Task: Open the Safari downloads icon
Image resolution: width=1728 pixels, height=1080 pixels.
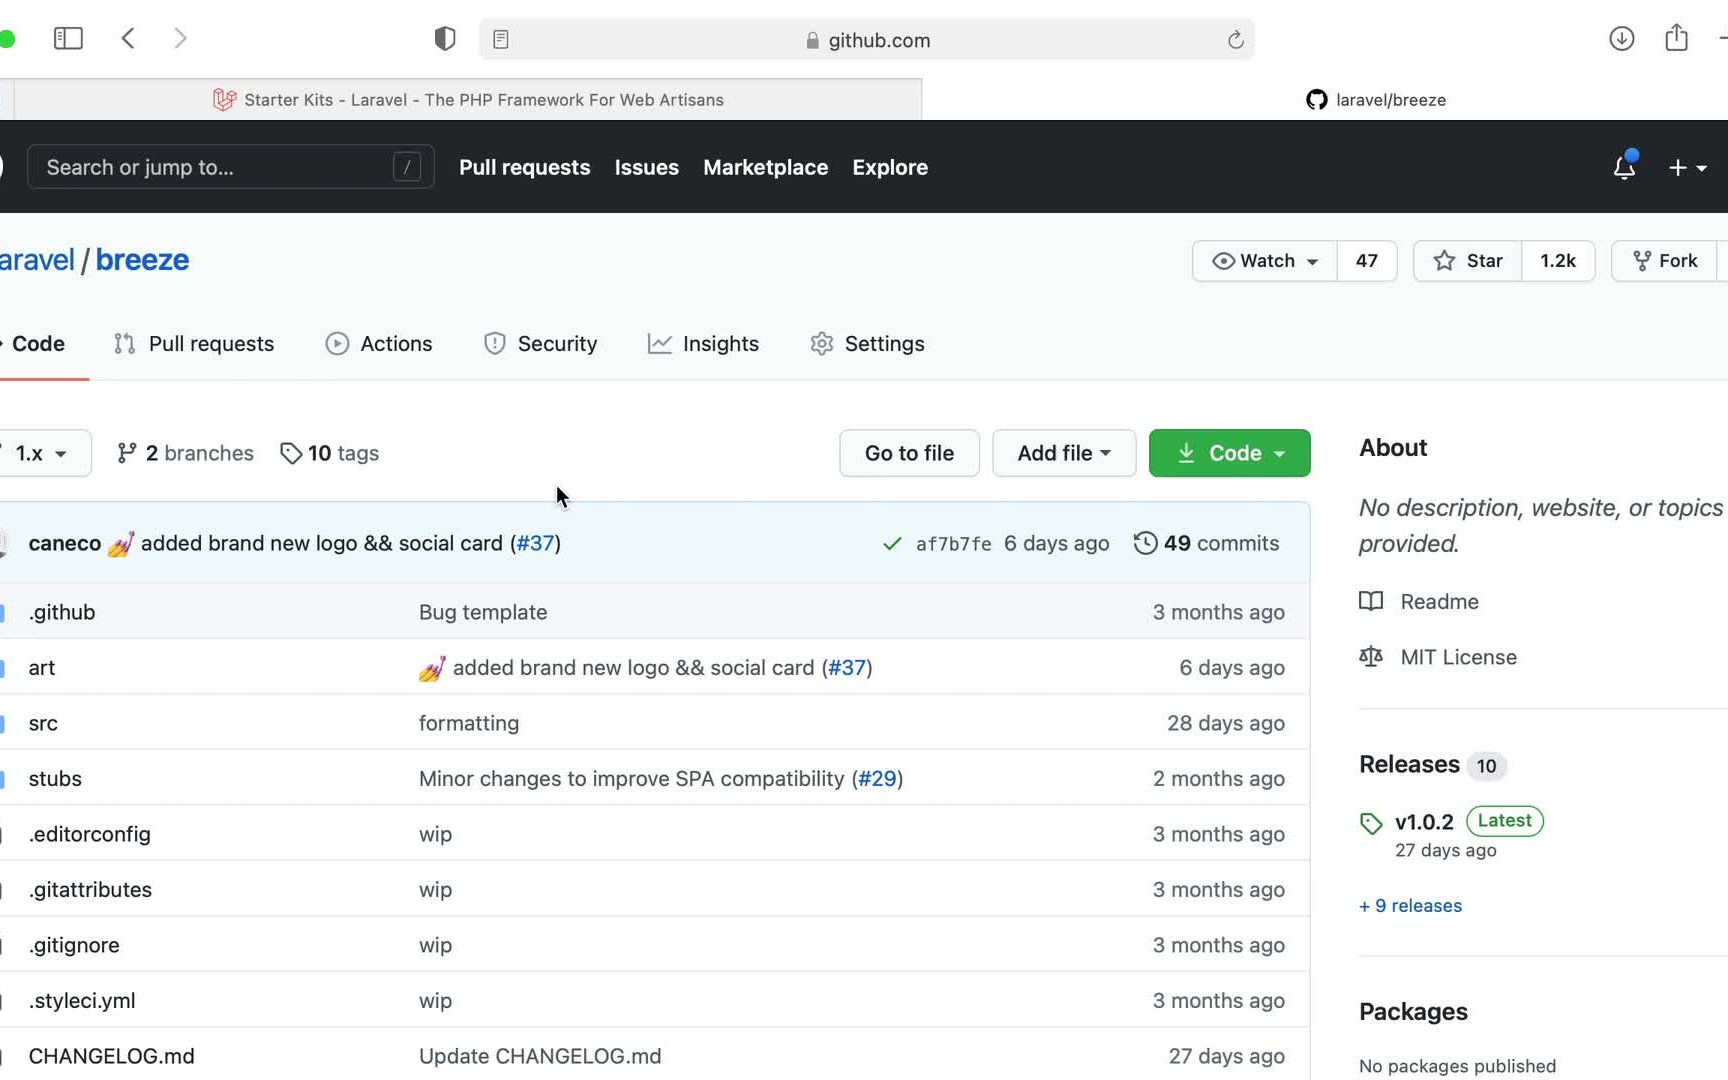Action: pos(1621,39)
